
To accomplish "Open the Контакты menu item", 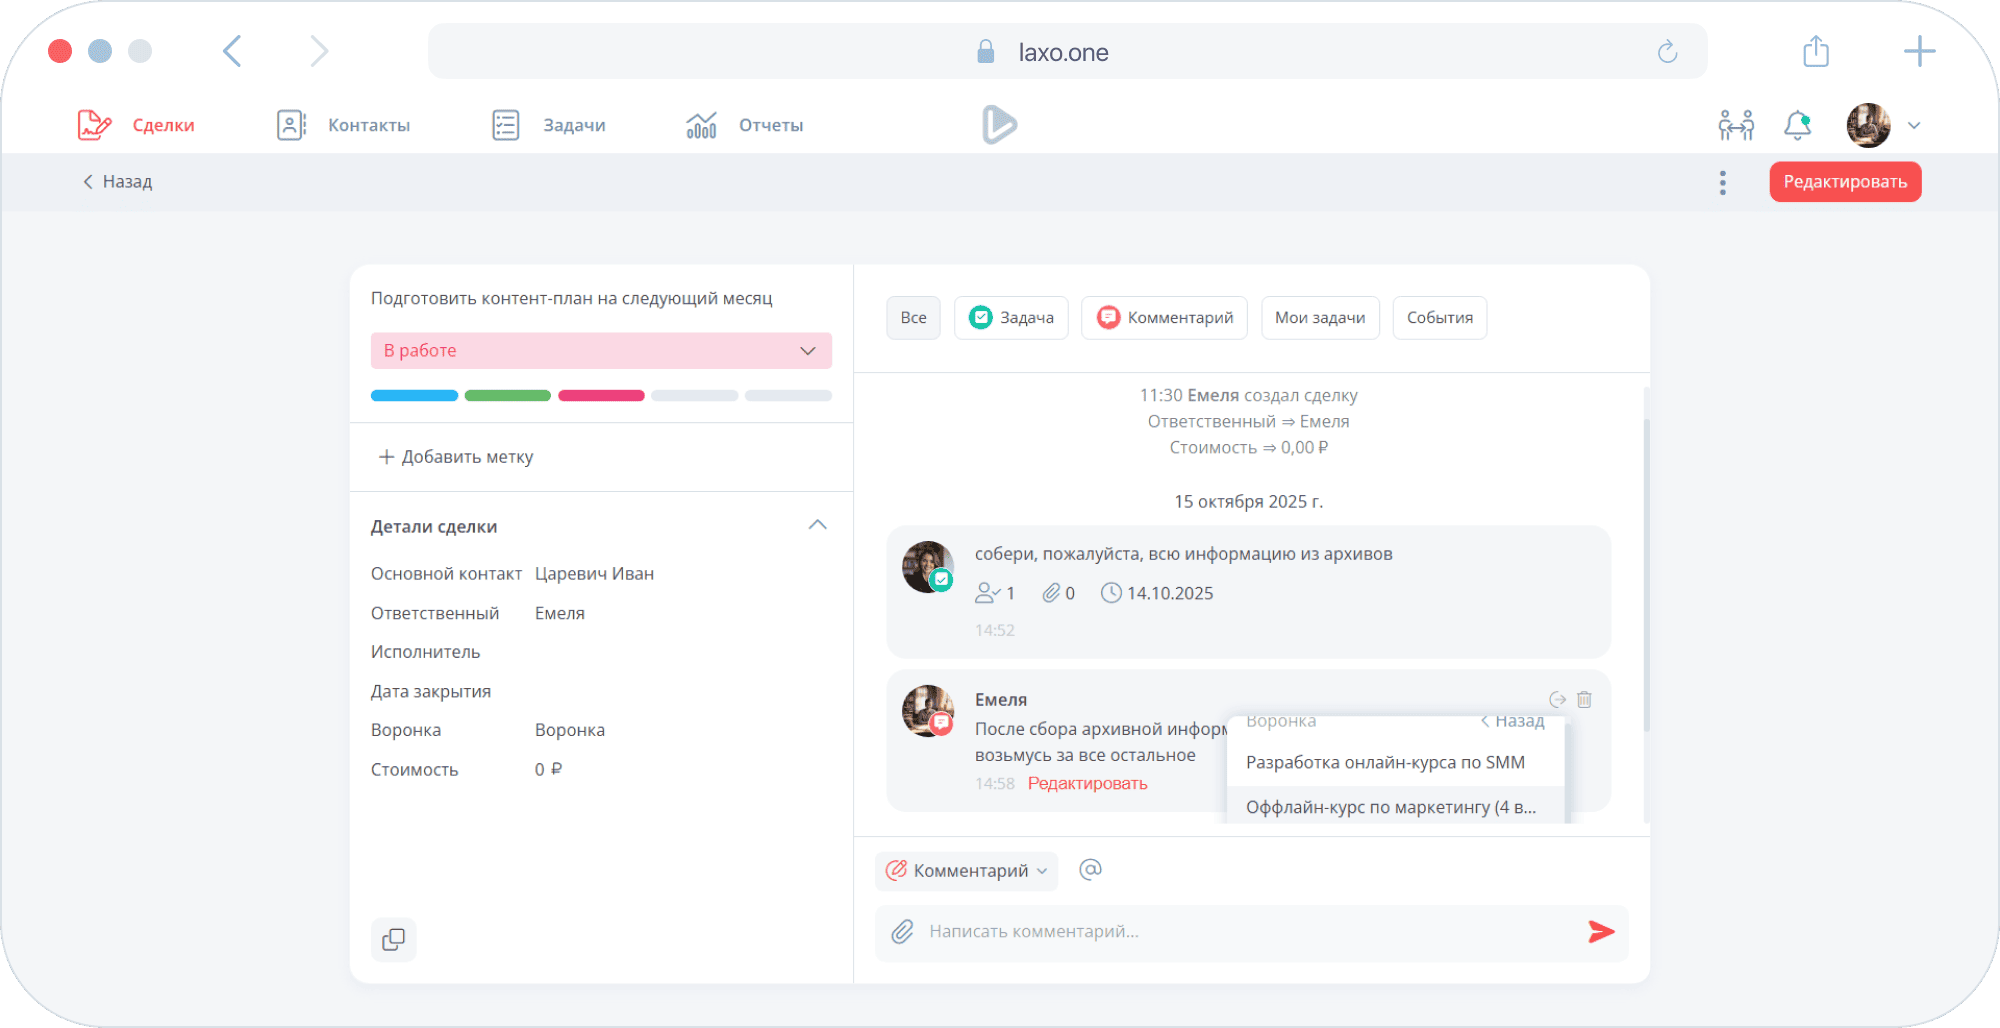I will tap(344, 125).
